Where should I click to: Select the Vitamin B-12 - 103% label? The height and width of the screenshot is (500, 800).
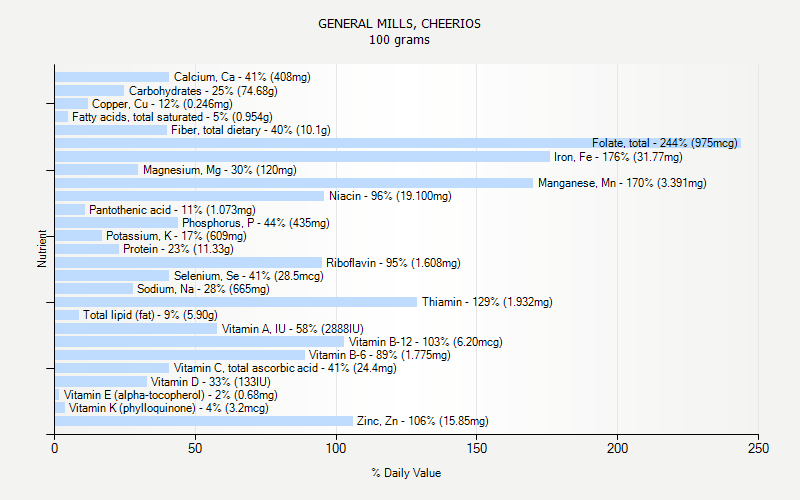(x=426, y=342)
